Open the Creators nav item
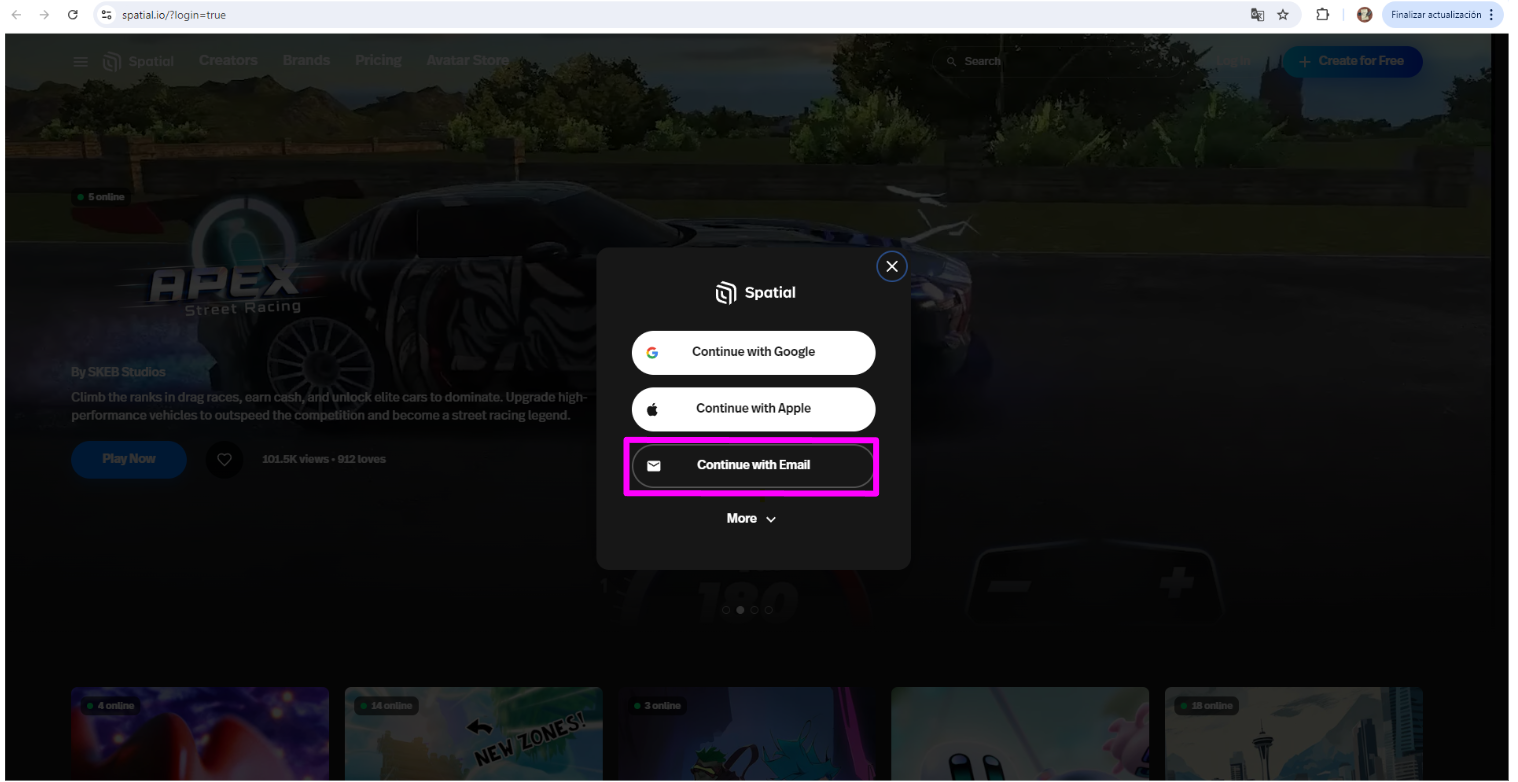The width and height of the screenshot is (1518, 782). pos(228,60)
